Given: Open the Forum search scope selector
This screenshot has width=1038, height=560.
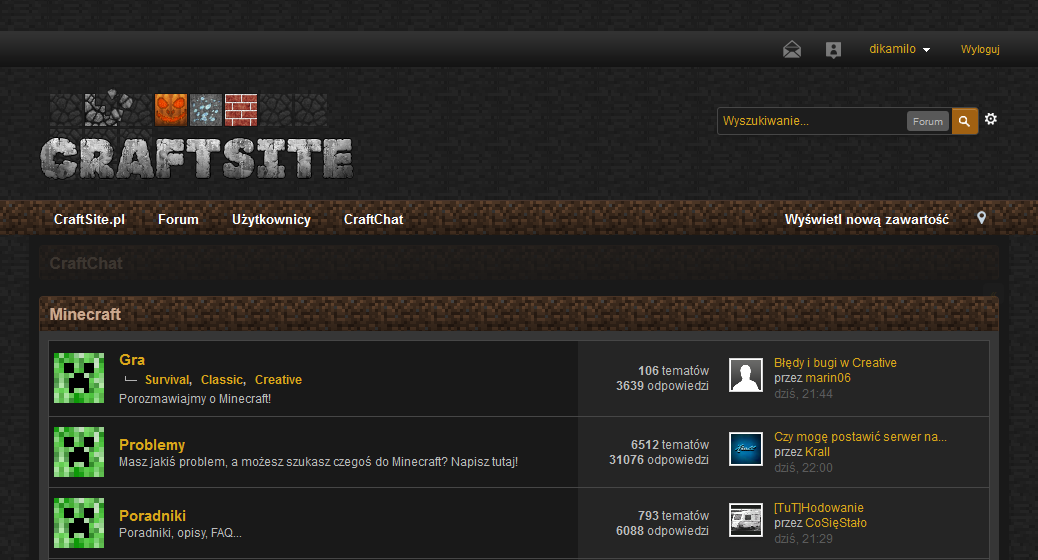Looking at the screenshot, I should tap(927, 121).
